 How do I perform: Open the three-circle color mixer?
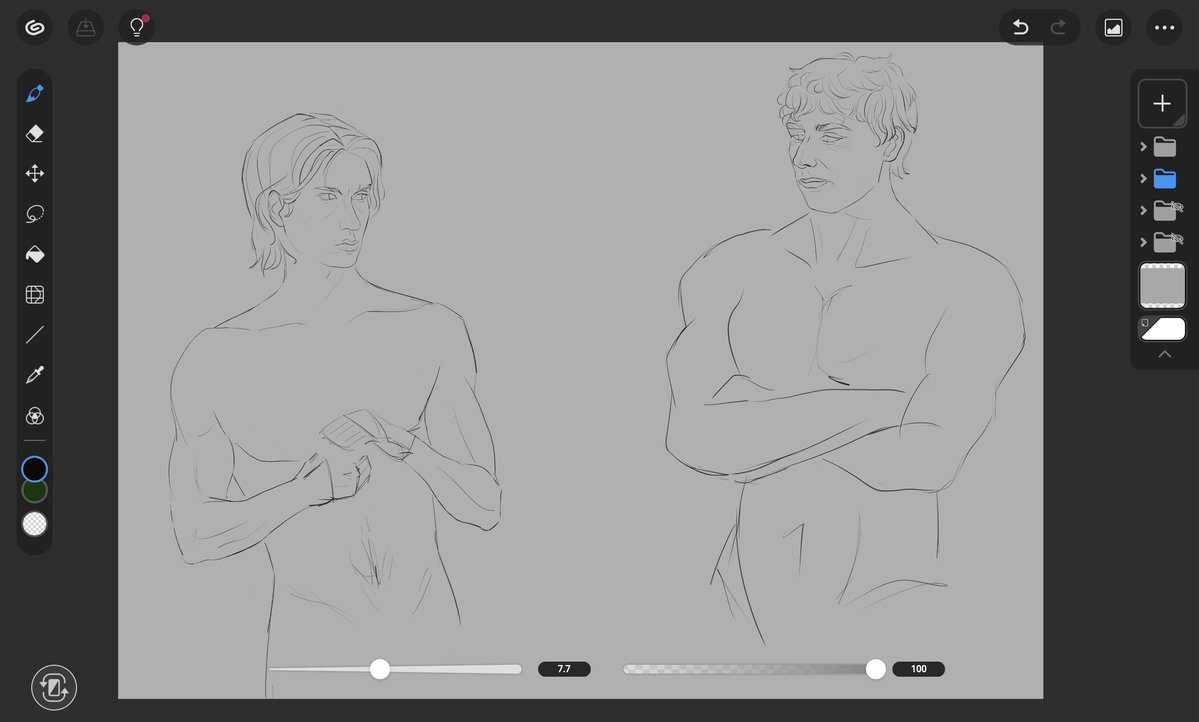pyautogui.click(x=34, y=415)
